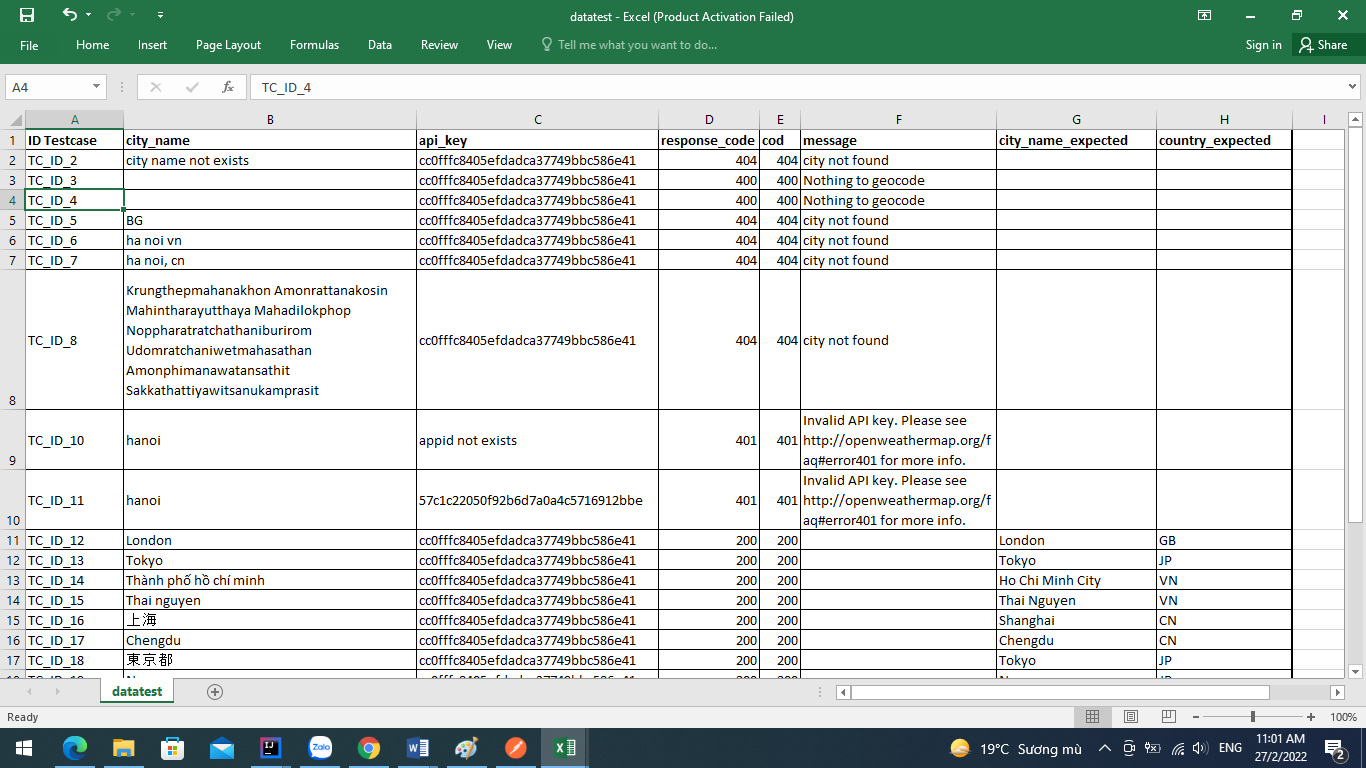Zoom out with the minus button
This screenshot has height=768, width=1366.
coord(1195,717)
